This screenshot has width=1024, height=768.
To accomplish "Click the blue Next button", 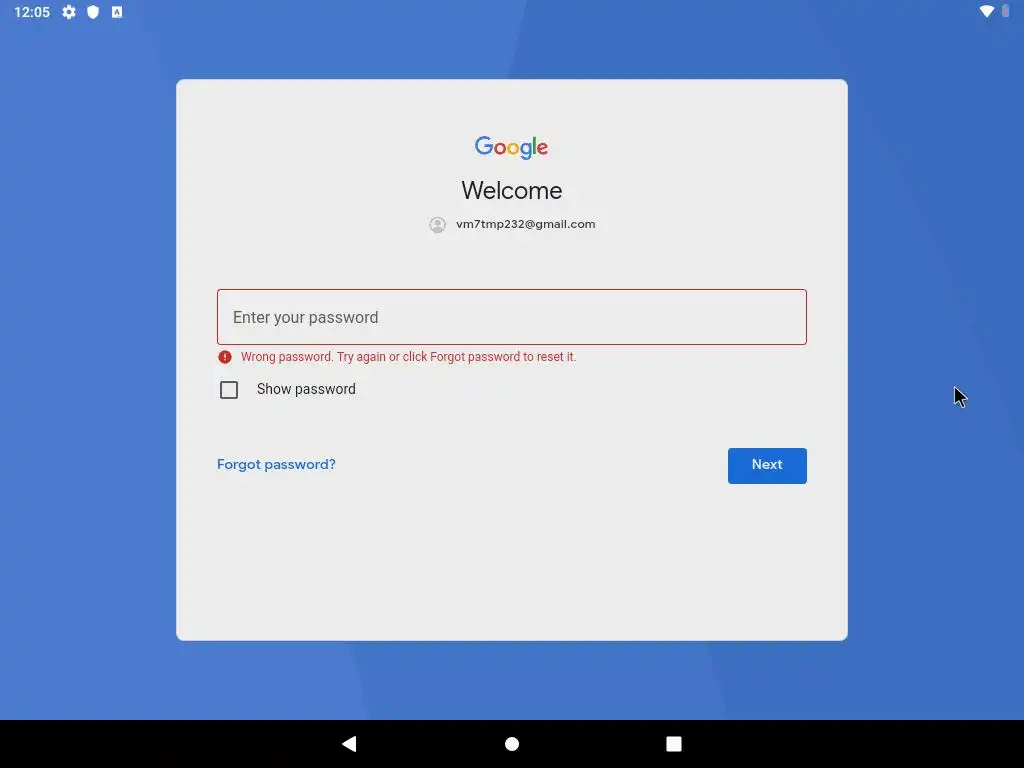I will (767, 466).
